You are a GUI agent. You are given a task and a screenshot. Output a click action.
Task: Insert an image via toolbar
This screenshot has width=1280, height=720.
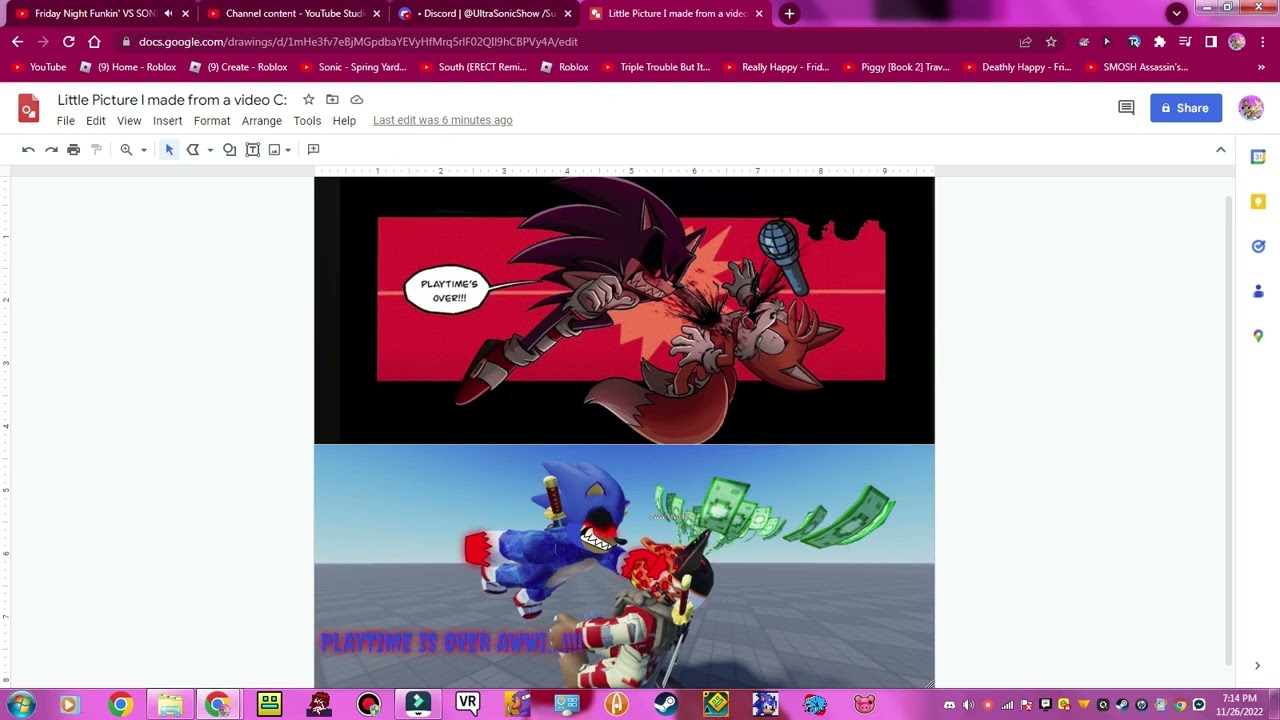[x=274, y=150]
